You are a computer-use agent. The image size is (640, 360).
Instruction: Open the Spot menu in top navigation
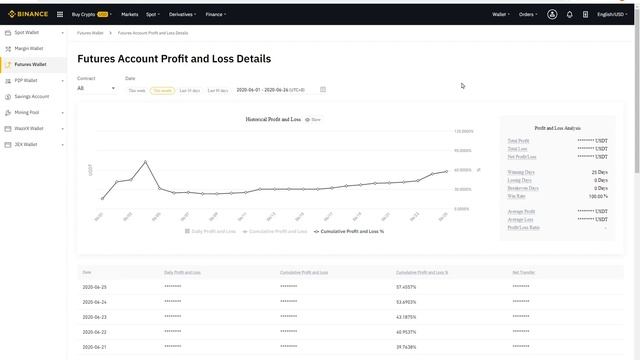153,14
